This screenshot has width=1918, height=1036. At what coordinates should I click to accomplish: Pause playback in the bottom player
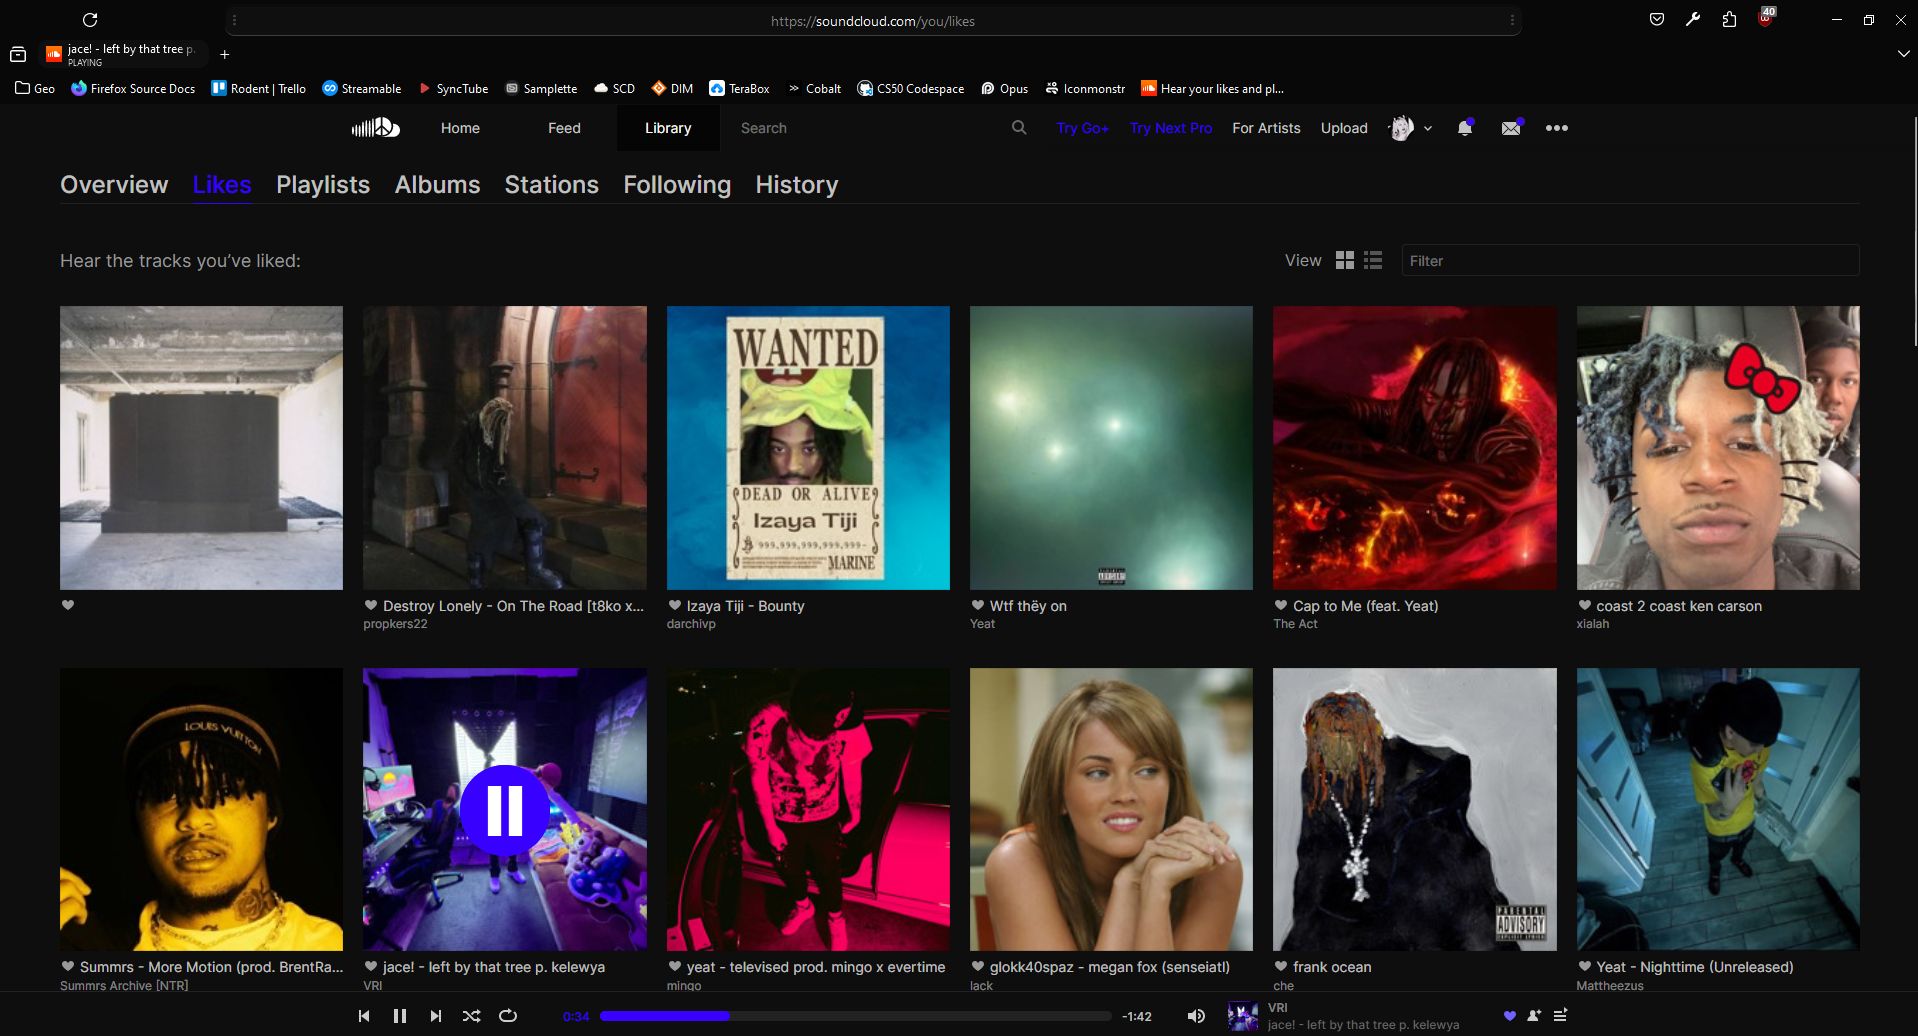400,1016
